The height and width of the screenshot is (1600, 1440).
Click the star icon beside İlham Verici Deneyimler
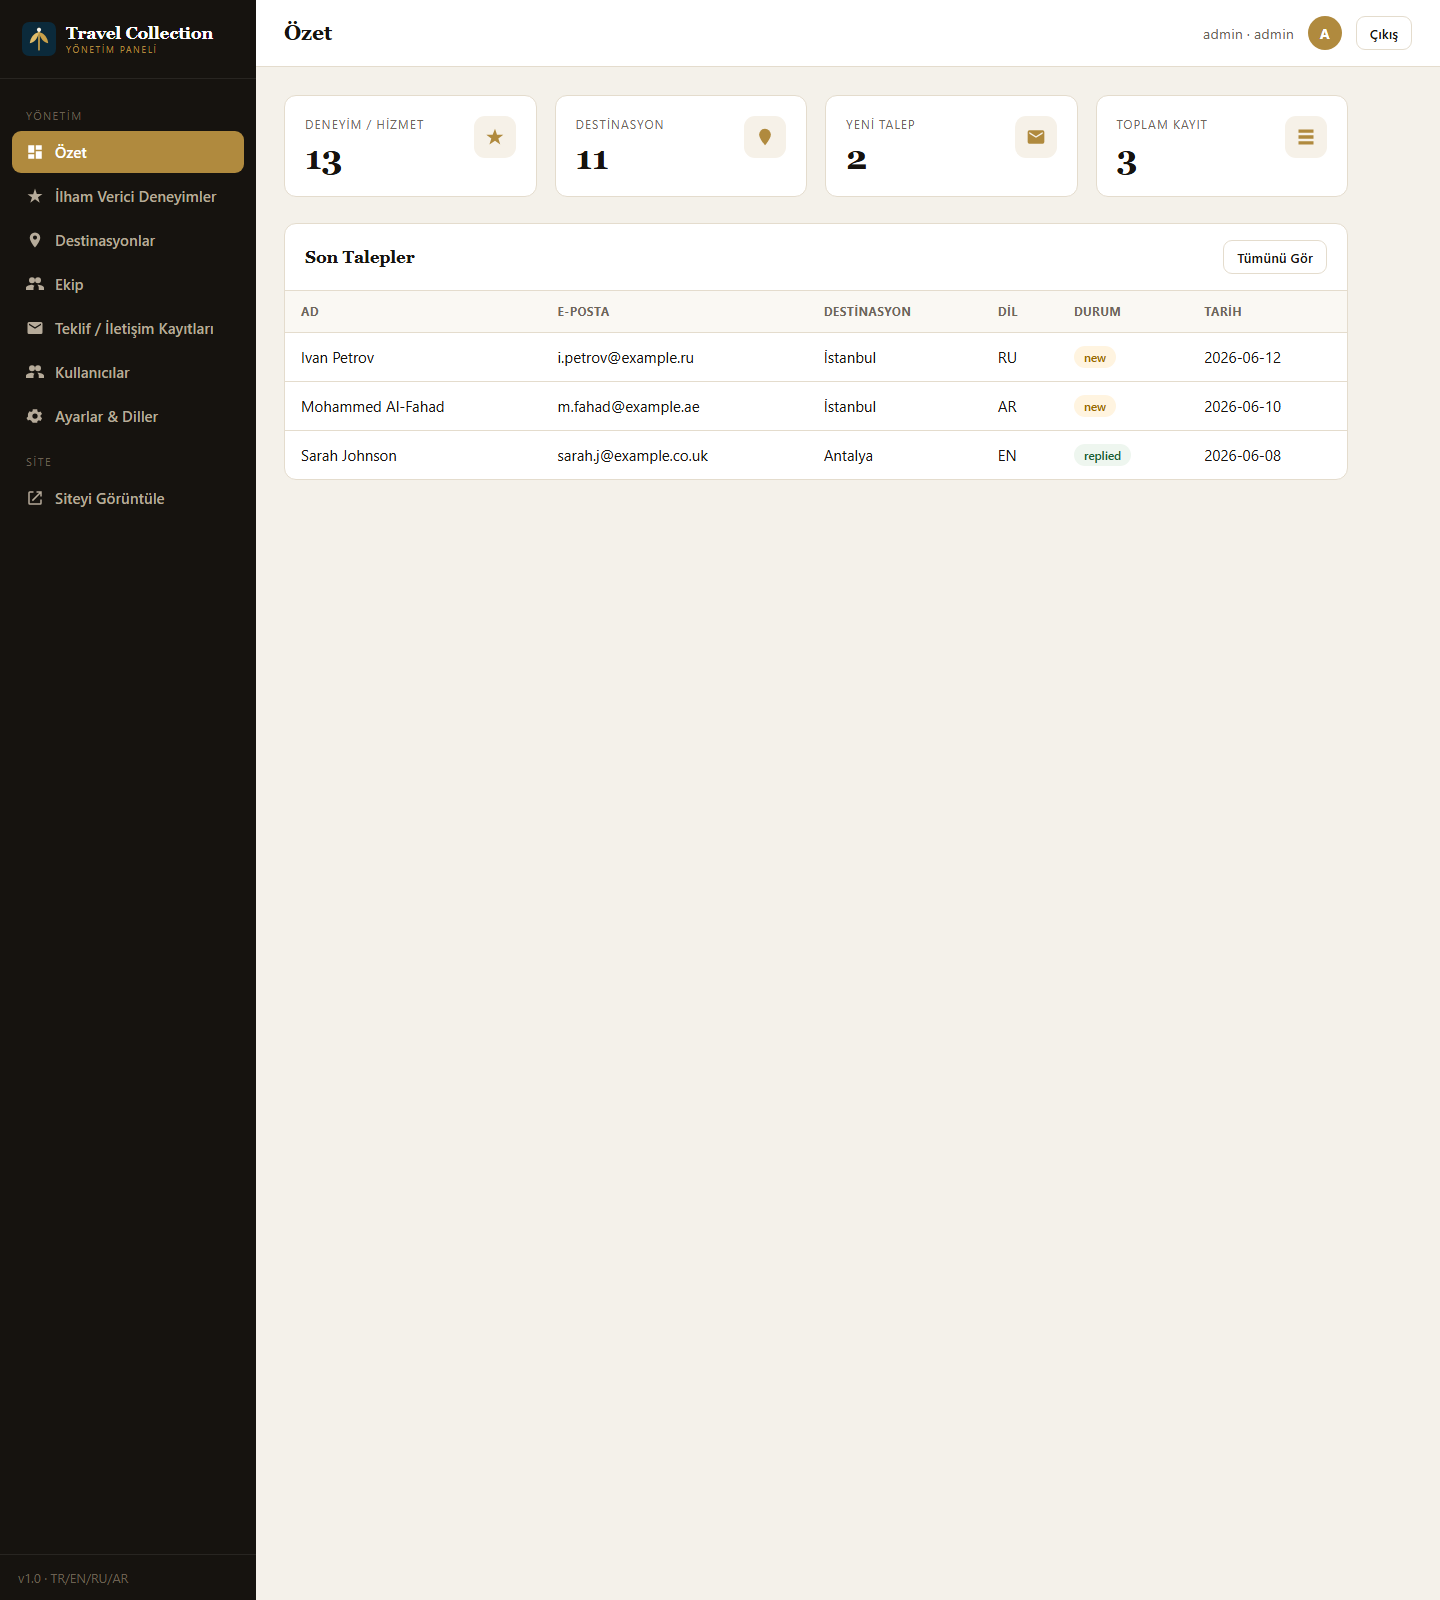coord(35,196)
